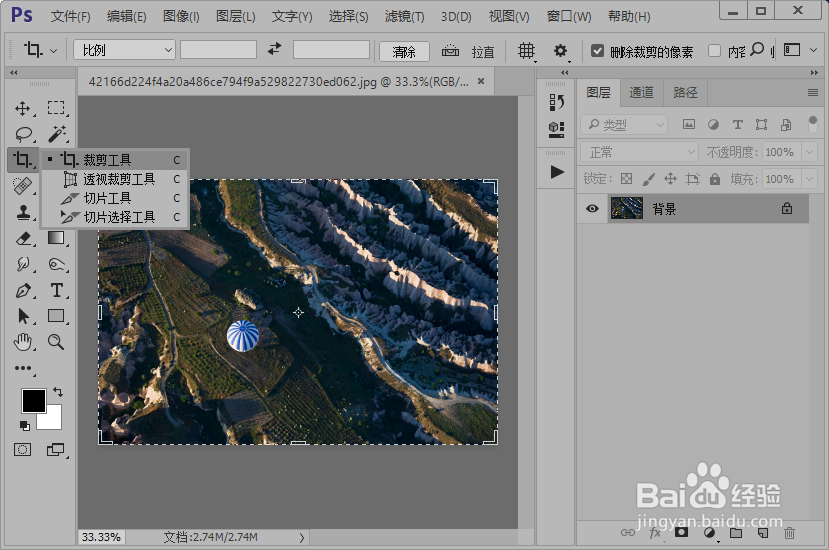Open the Layers panel flyout menu

click(x=813, y=93)
